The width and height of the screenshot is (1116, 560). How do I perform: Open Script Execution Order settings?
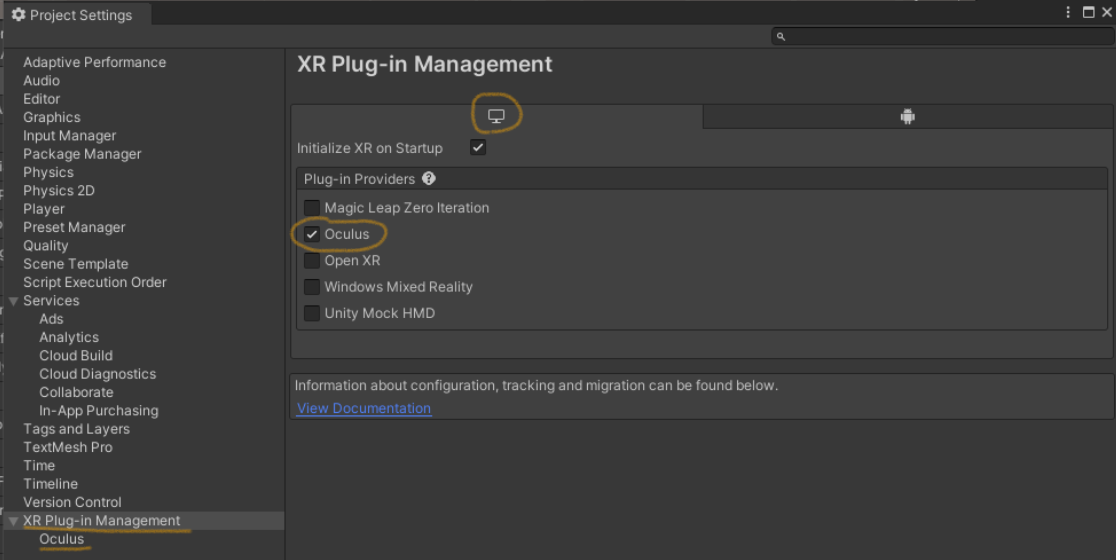coord(95,282)
